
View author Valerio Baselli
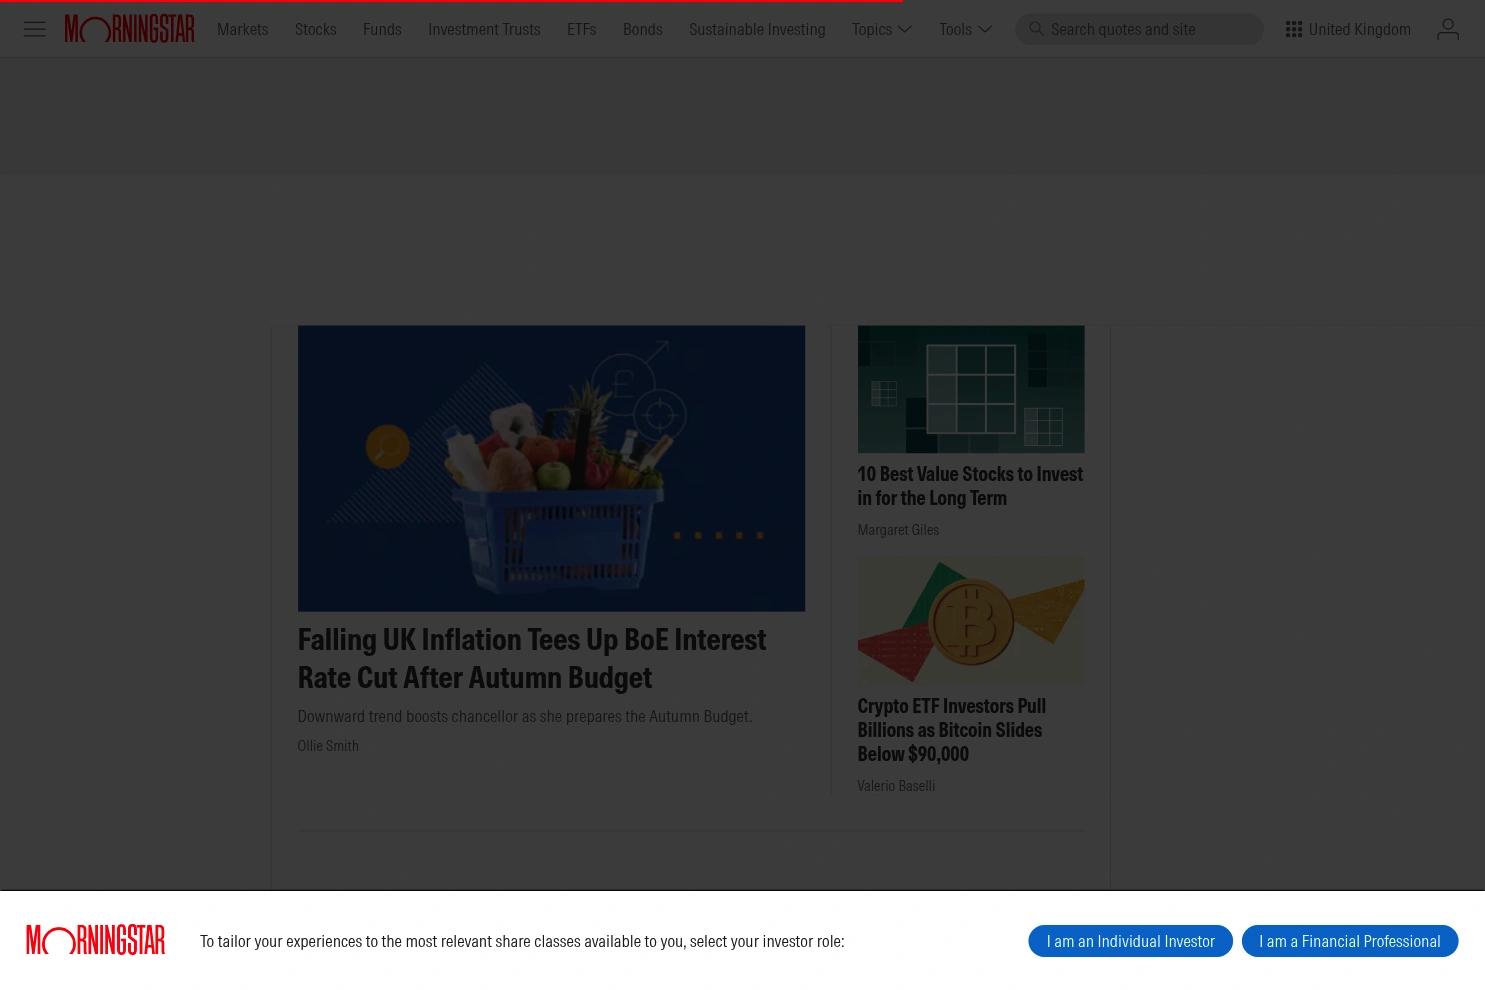[x=896, y=785]
